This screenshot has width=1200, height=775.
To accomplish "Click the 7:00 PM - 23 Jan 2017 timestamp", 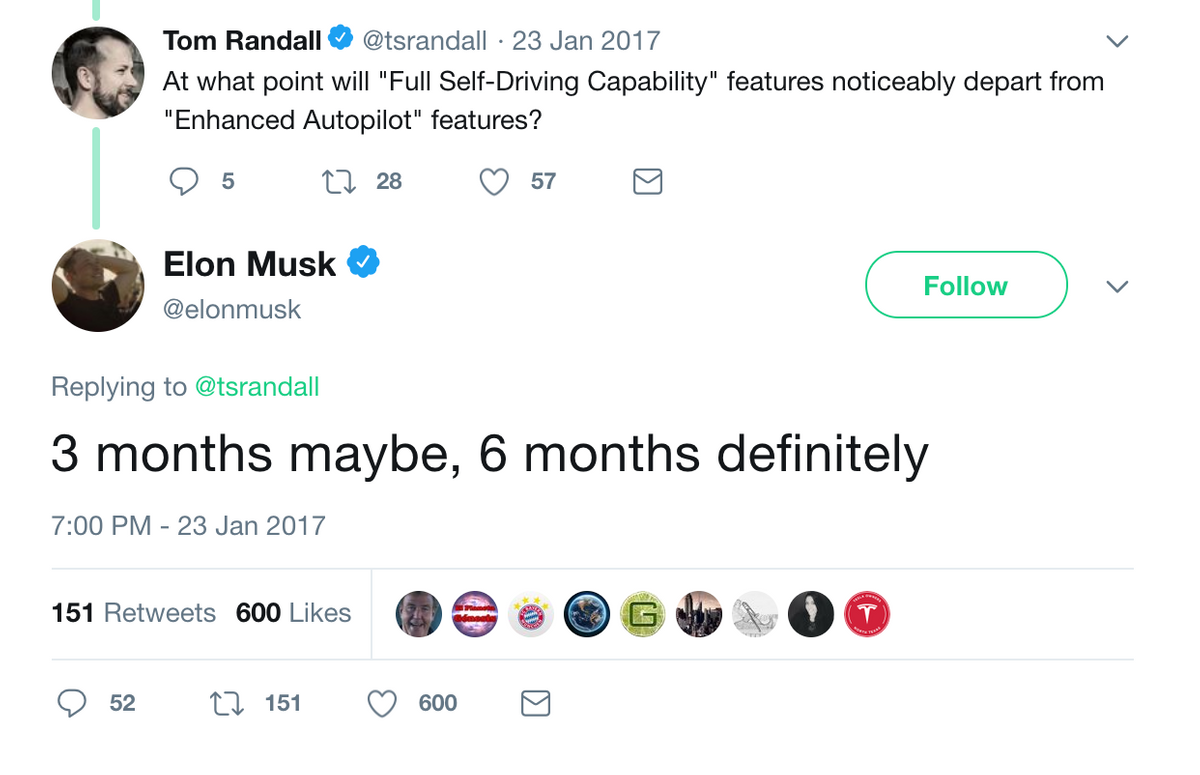I will click(x=188, y=526).
